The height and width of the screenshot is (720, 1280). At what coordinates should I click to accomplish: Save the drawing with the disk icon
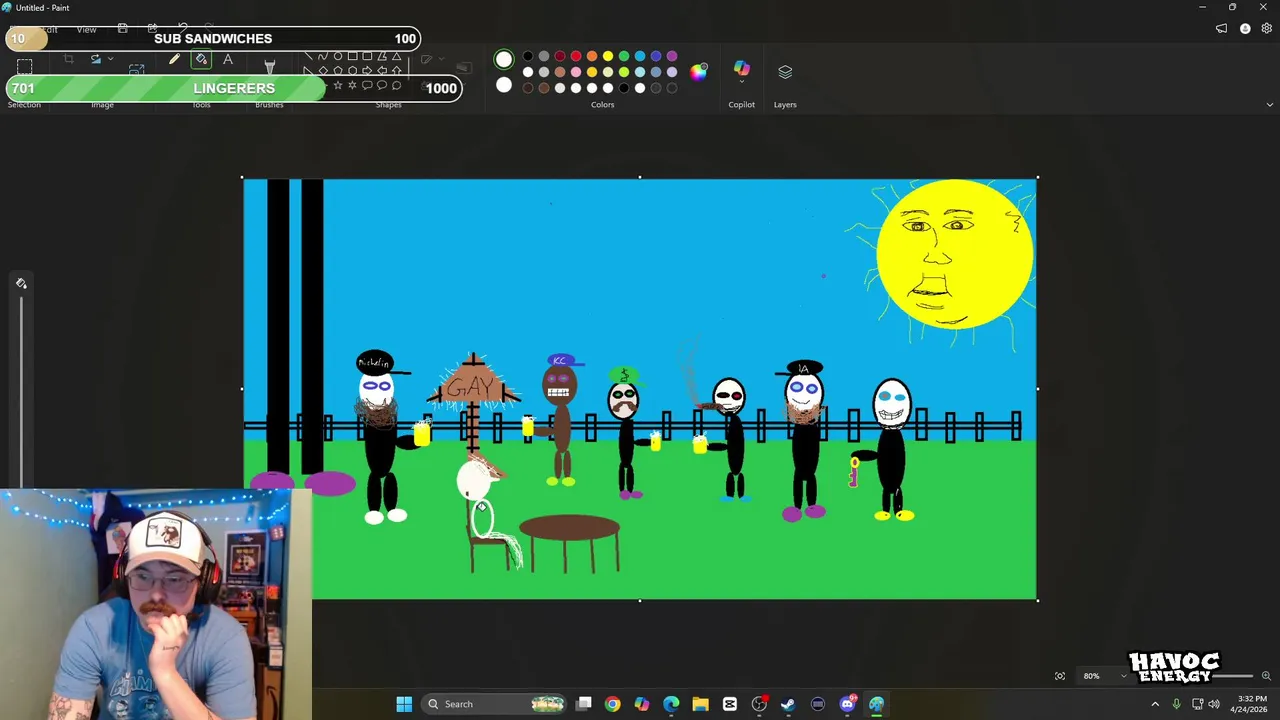pos(122,29)
